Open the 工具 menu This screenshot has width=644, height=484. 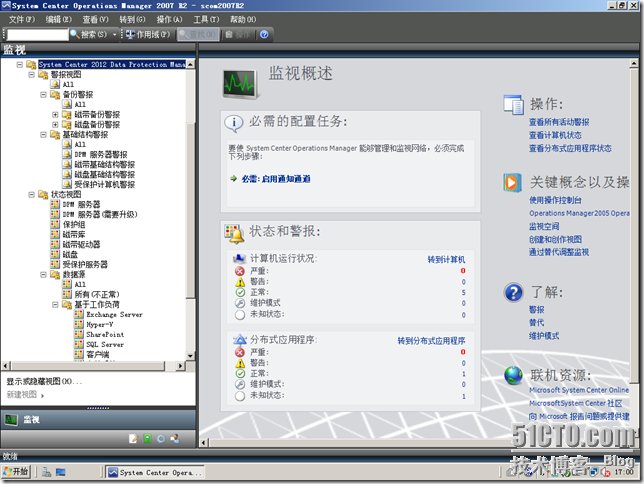point(206,19)
